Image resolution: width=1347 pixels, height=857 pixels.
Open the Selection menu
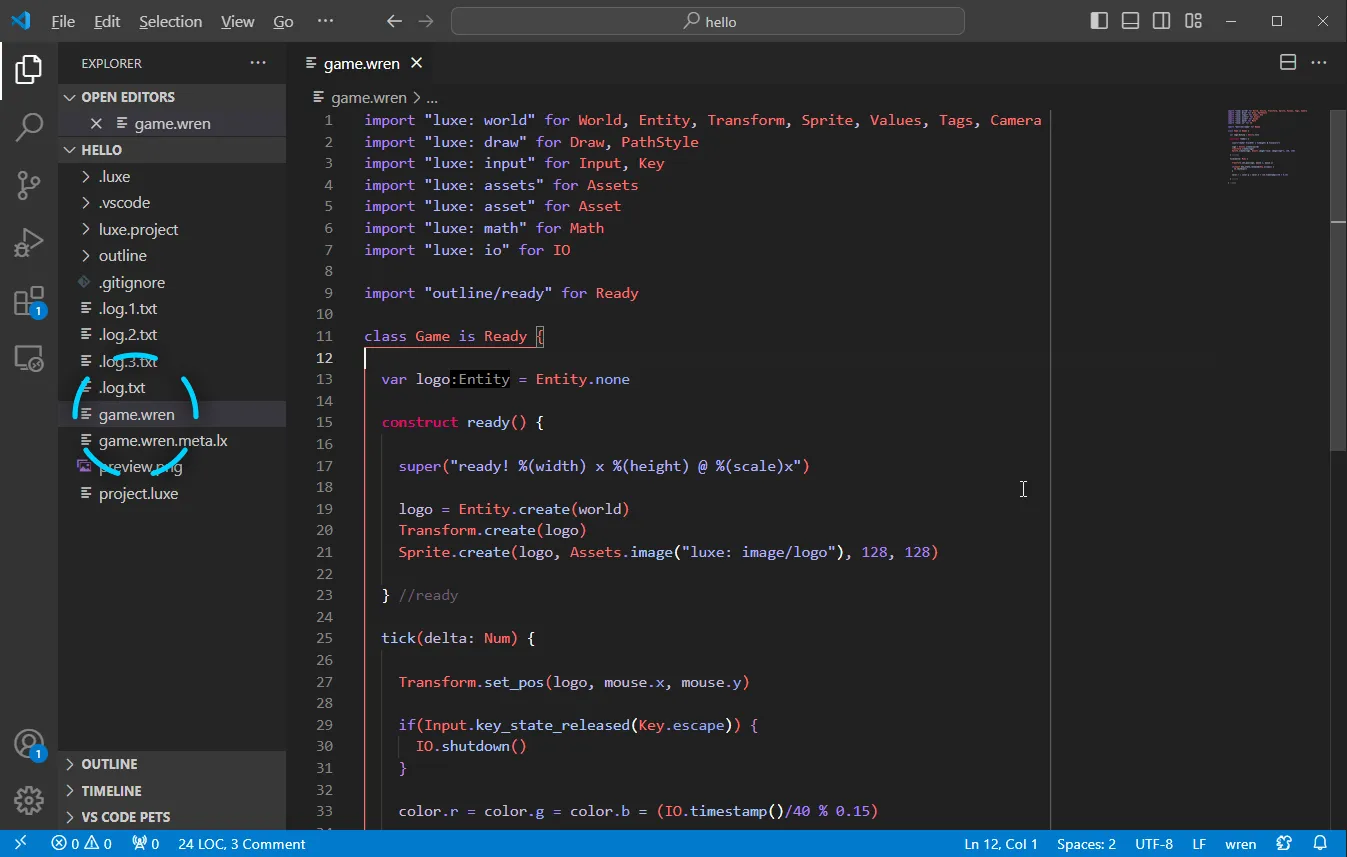click(170, 21)
